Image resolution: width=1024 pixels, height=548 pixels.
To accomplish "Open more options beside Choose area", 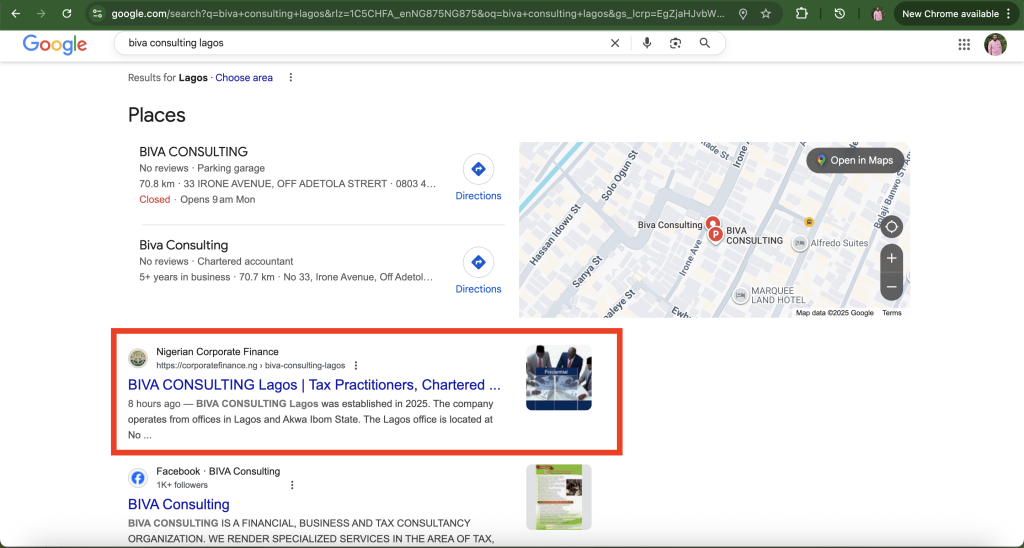I will point(291,78).
